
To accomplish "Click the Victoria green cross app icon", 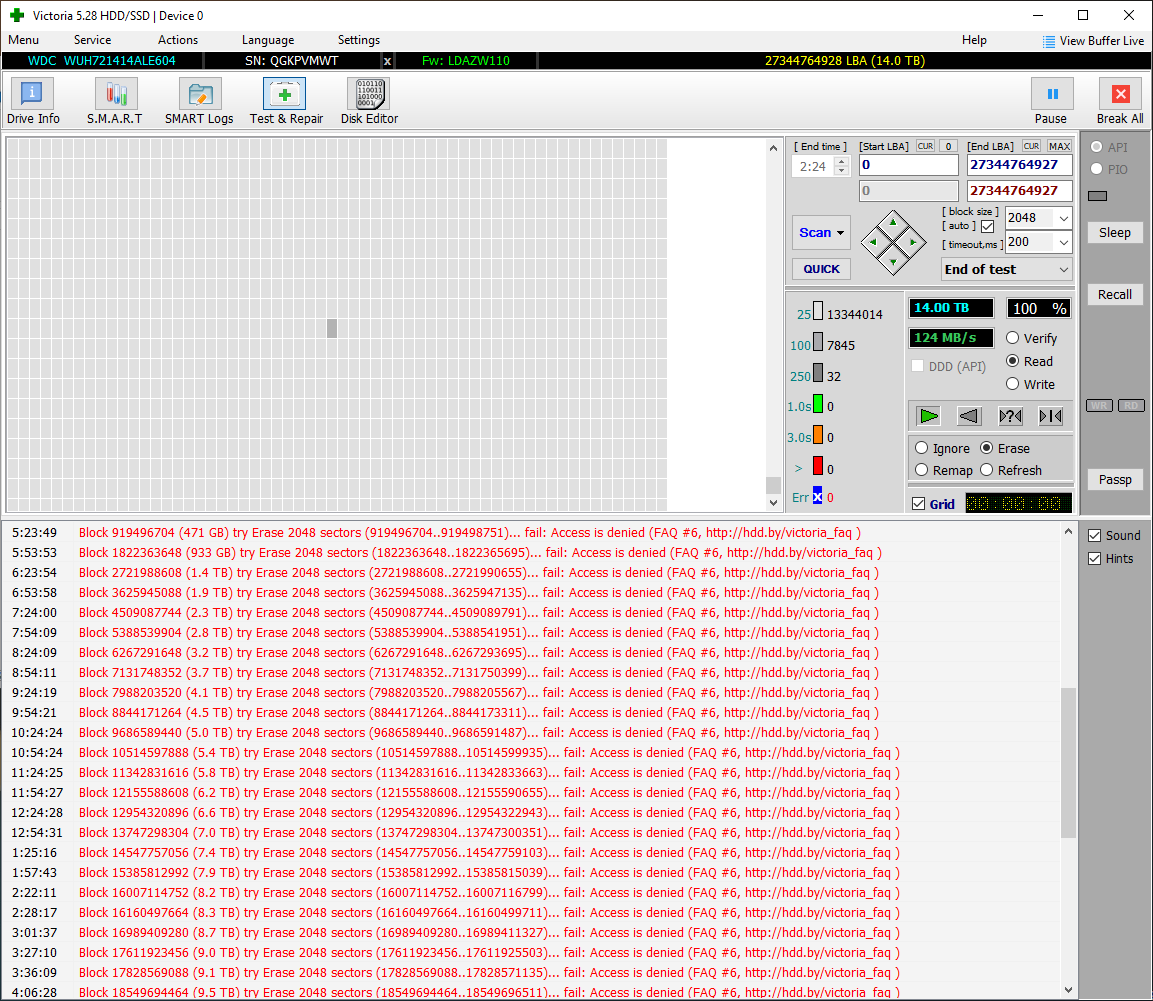I will coord(17,15).
